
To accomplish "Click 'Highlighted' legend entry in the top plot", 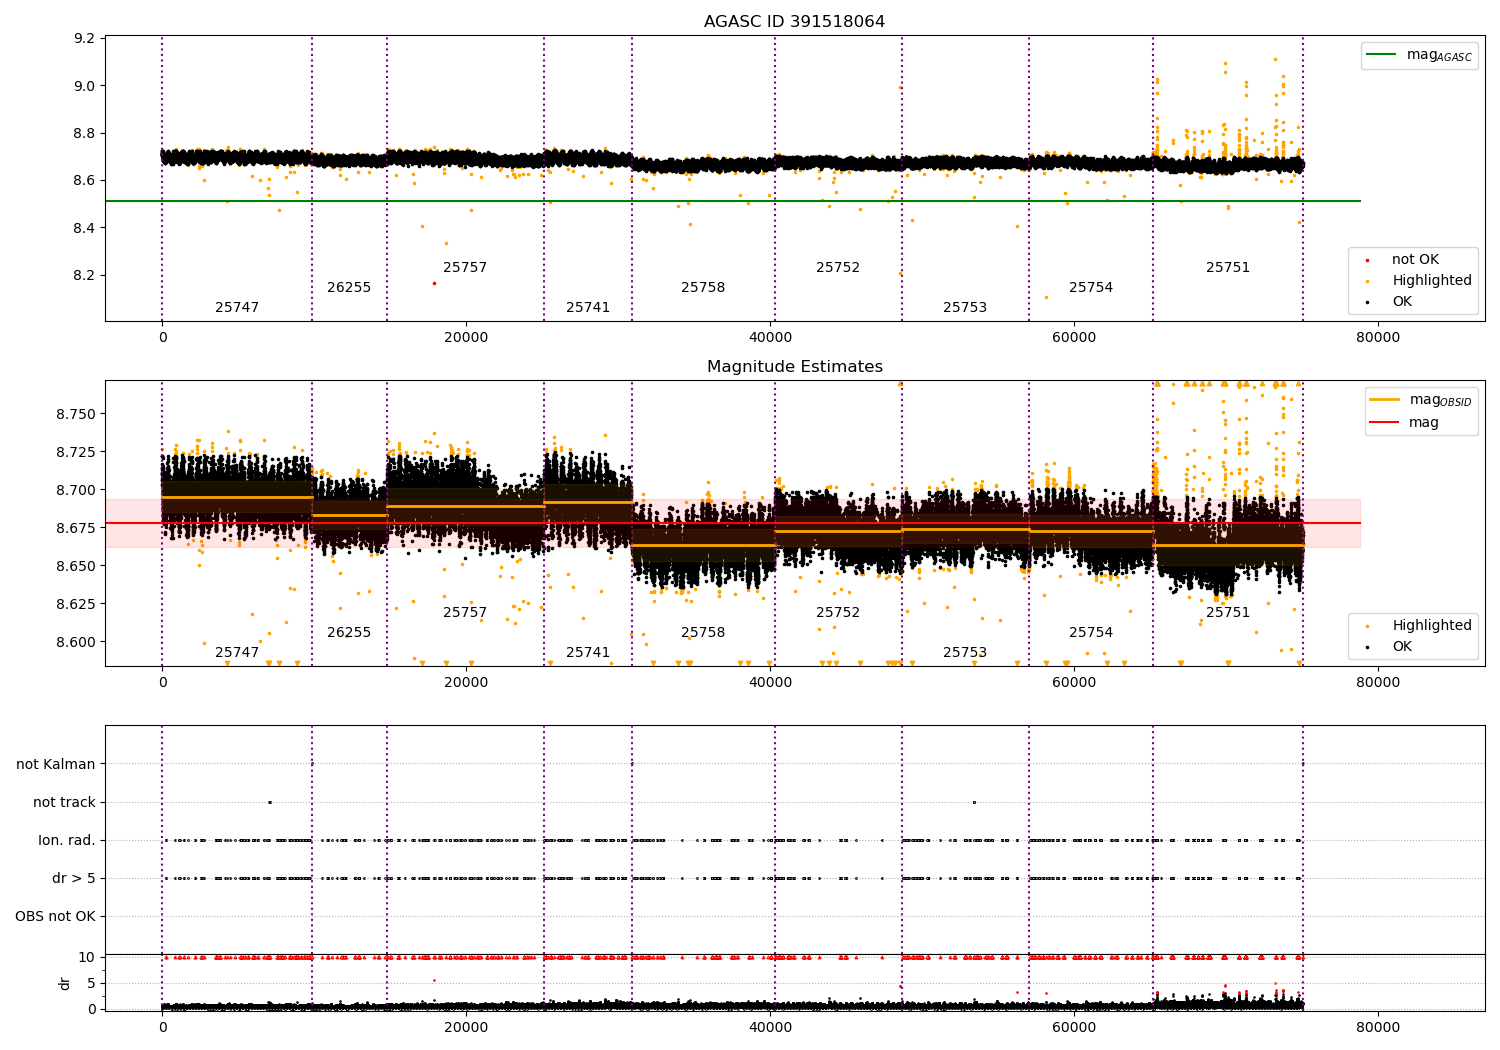I will click(x=1421, y=280).
